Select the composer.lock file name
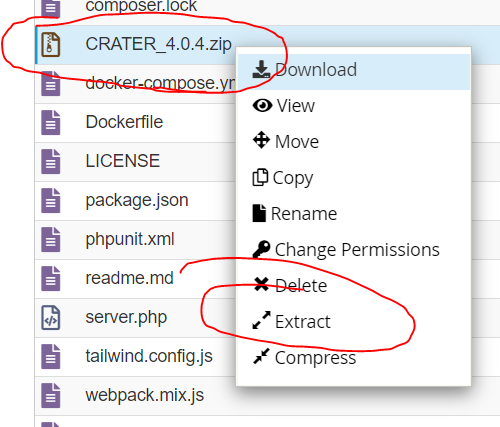The height and width of the screenshot is (427, 500). [x=141, y=6]
